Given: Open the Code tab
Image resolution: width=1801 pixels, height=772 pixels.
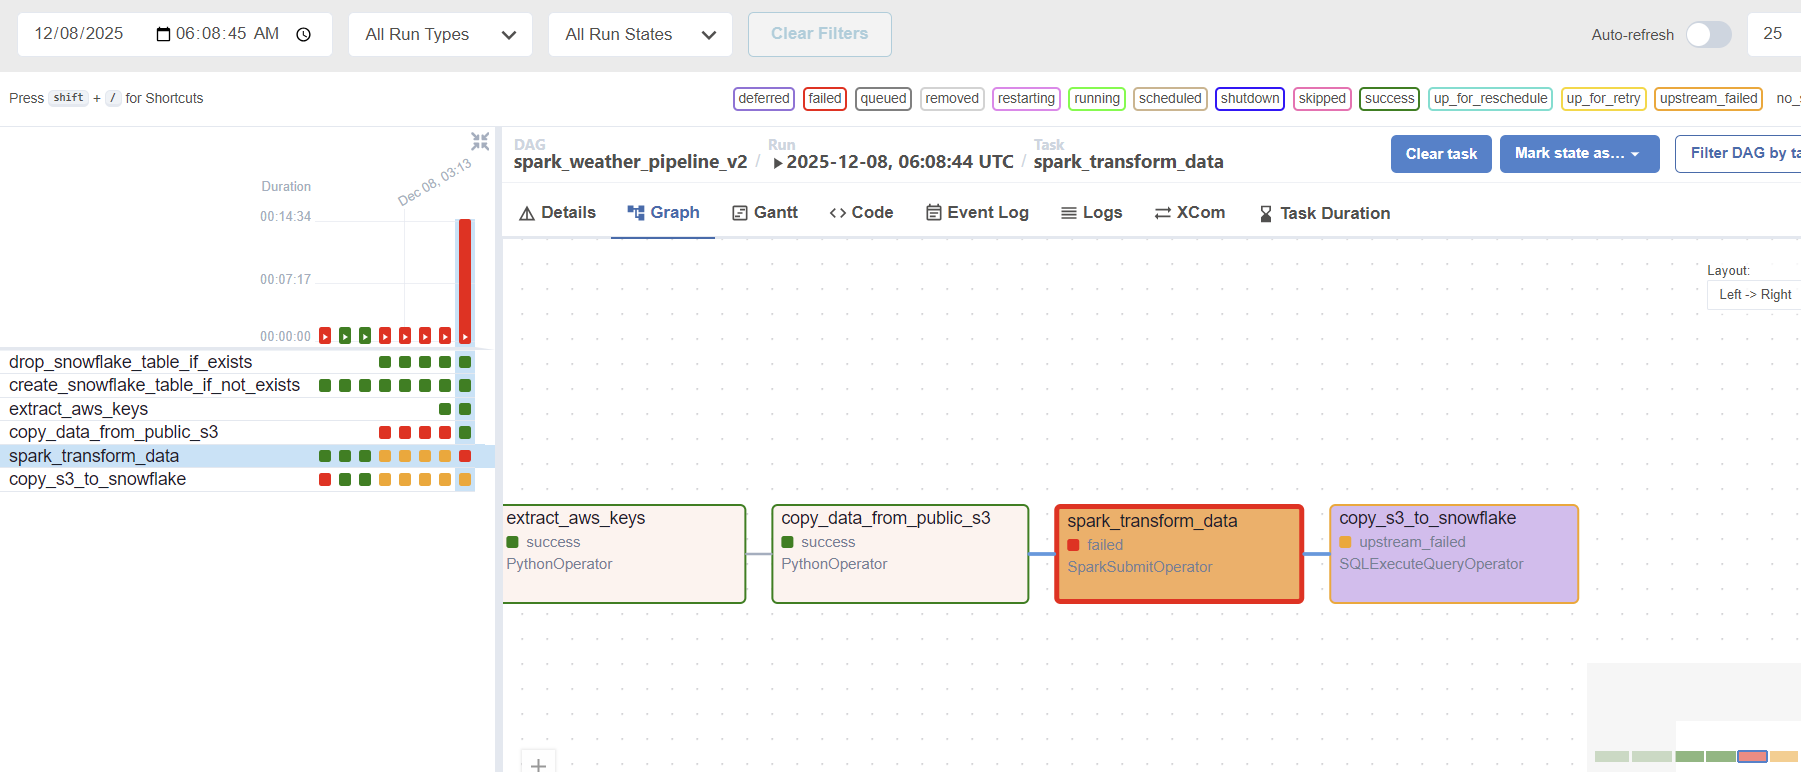Looking at the screenshot, I should click(x=861, y=212).
